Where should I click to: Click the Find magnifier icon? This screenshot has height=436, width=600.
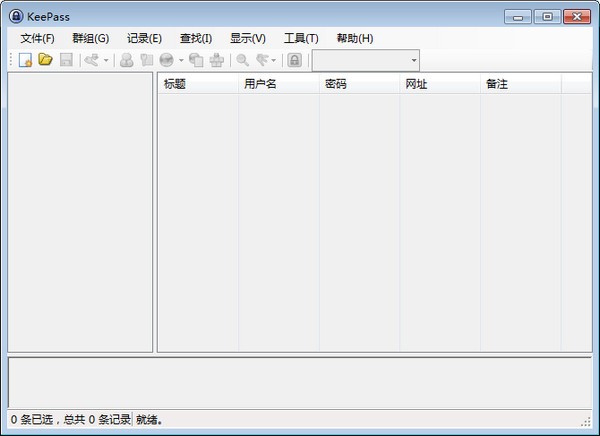(243, 61)
